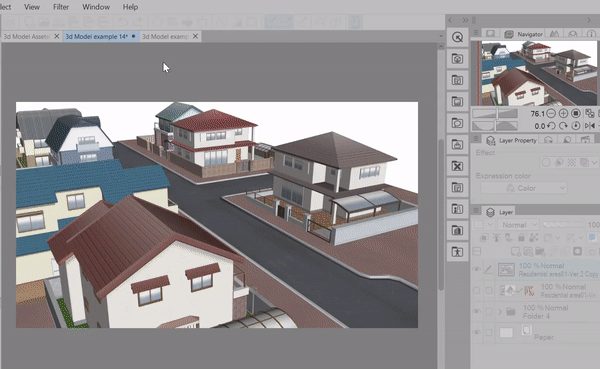
Task: Click the canvas vertical scrollbar
Action: tap(441, 214)
